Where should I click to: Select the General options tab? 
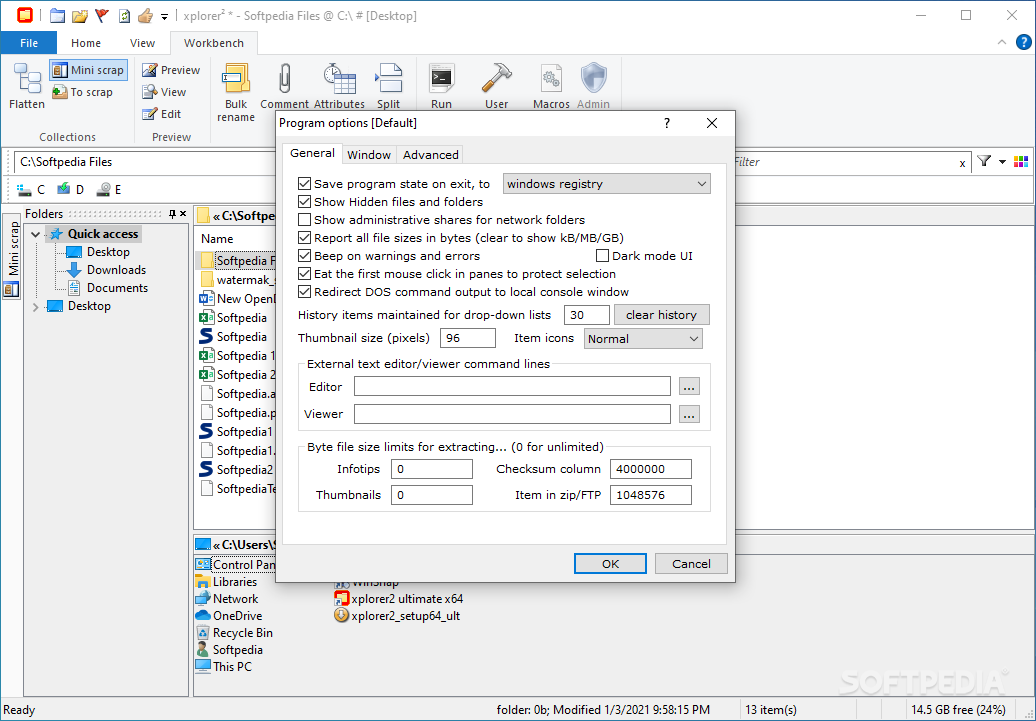[x=312, y=153]
